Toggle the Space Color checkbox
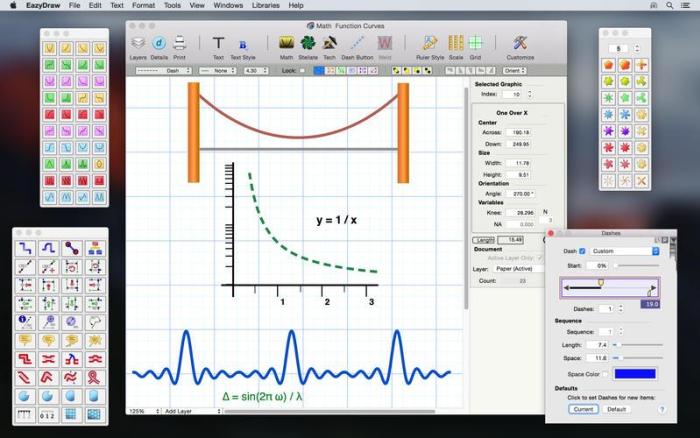The image size is (700, 438). coord(605,374)
